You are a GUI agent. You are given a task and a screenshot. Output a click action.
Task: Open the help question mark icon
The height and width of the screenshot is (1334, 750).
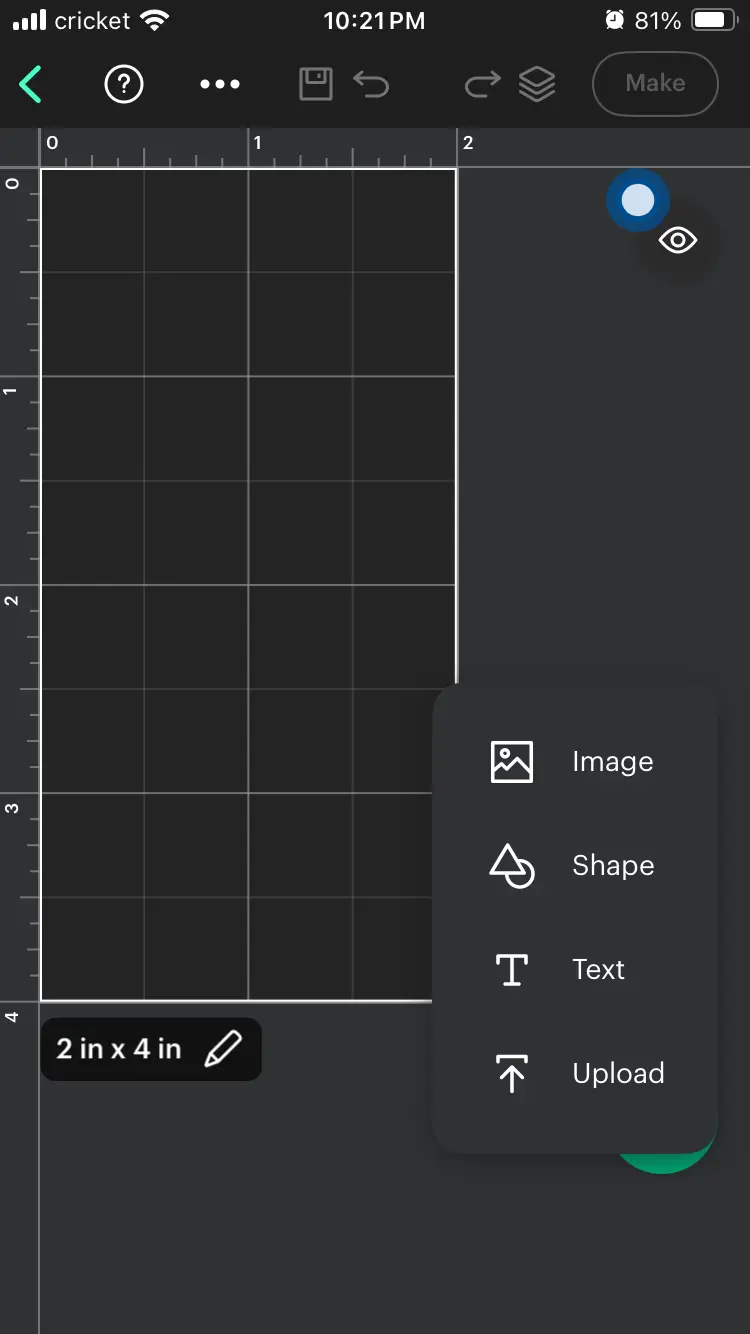(124, 84)
